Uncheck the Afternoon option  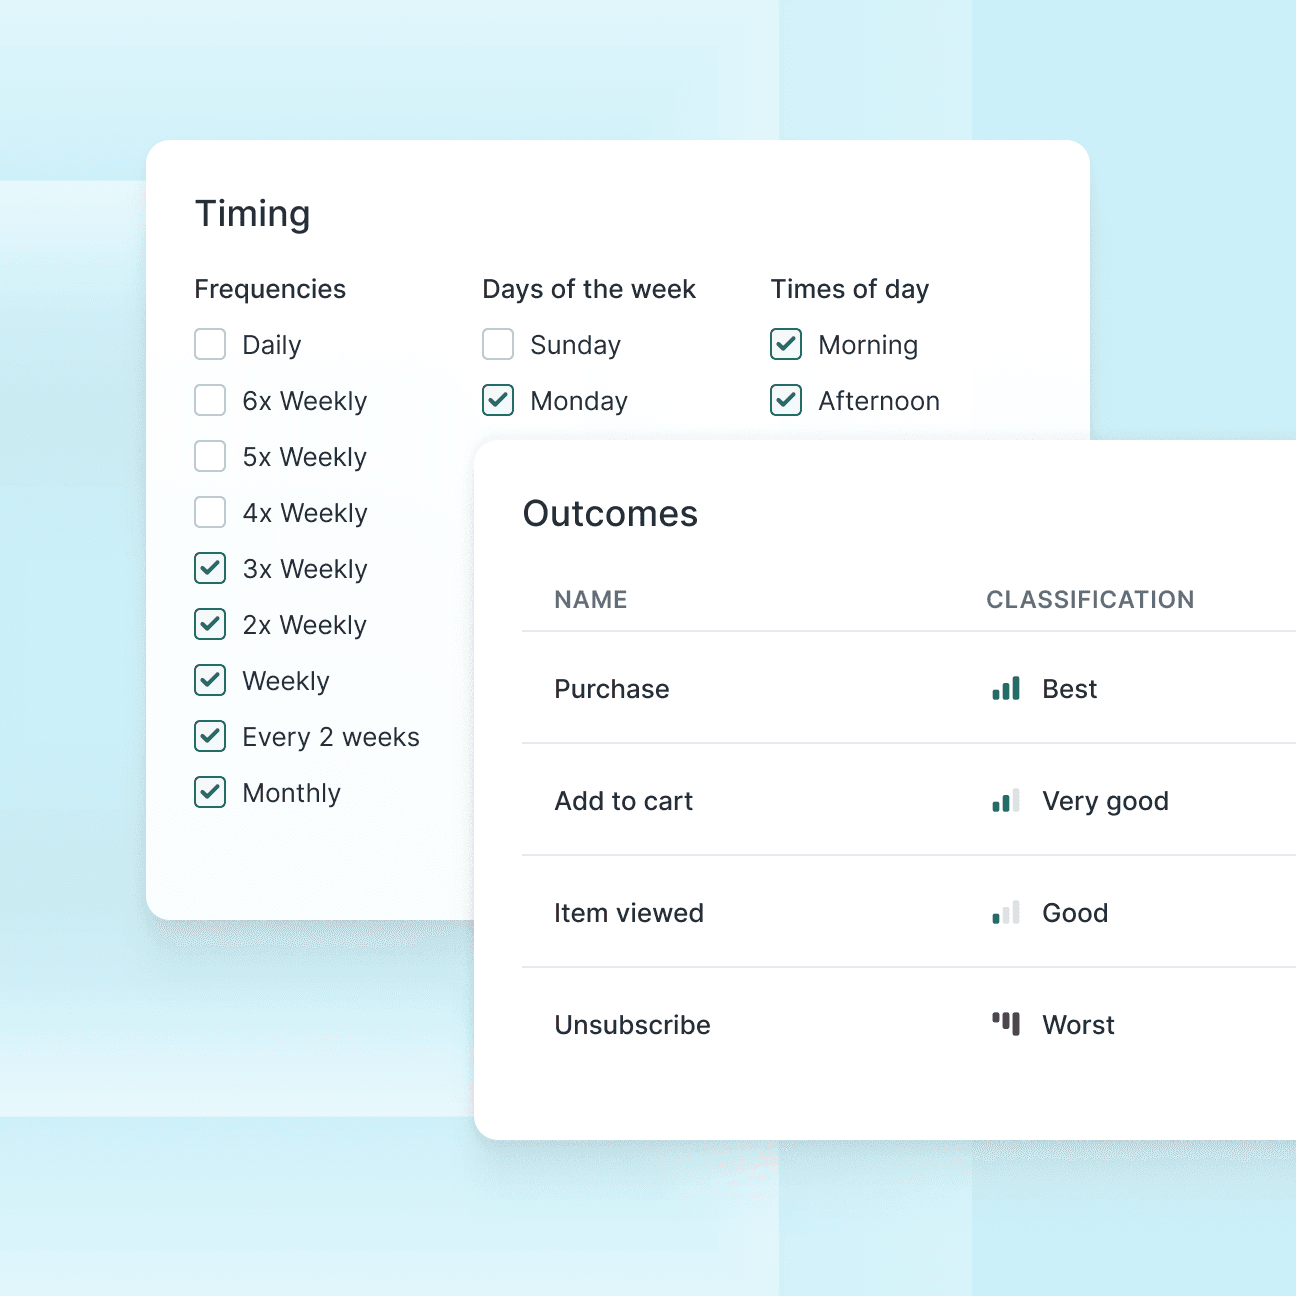785,400
